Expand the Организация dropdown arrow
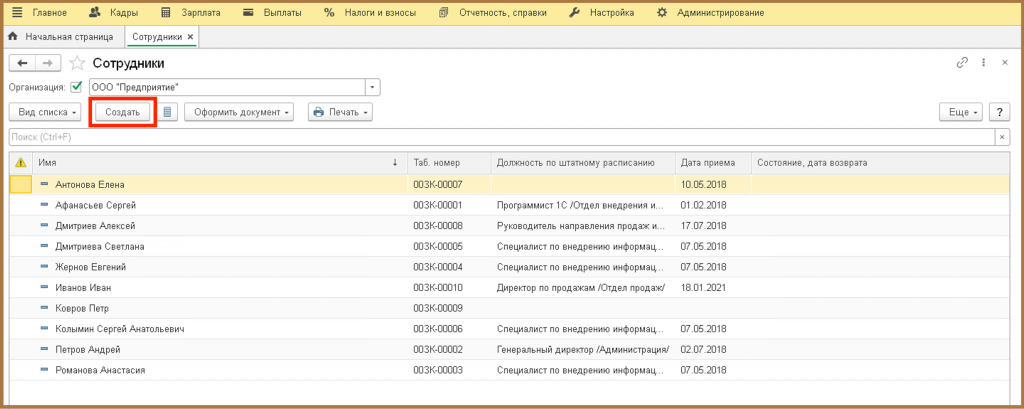 tap(372, 87)
